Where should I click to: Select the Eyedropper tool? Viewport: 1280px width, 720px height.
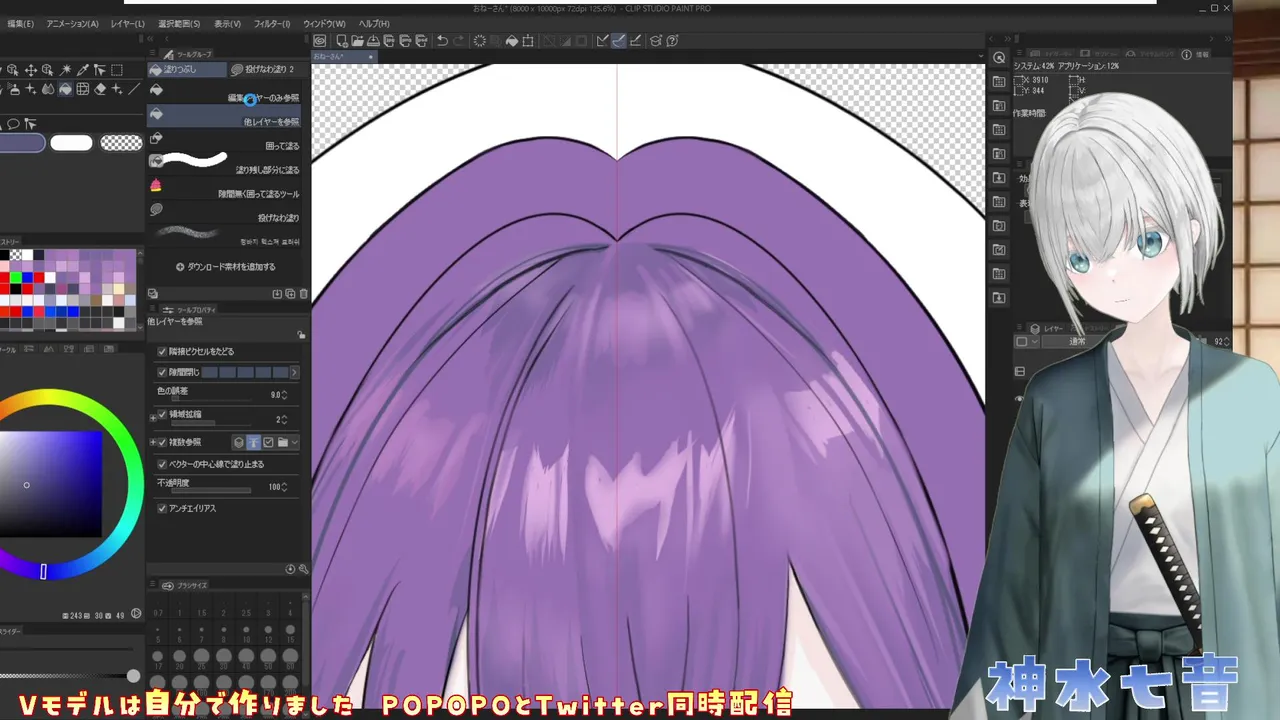coord(83,70)
